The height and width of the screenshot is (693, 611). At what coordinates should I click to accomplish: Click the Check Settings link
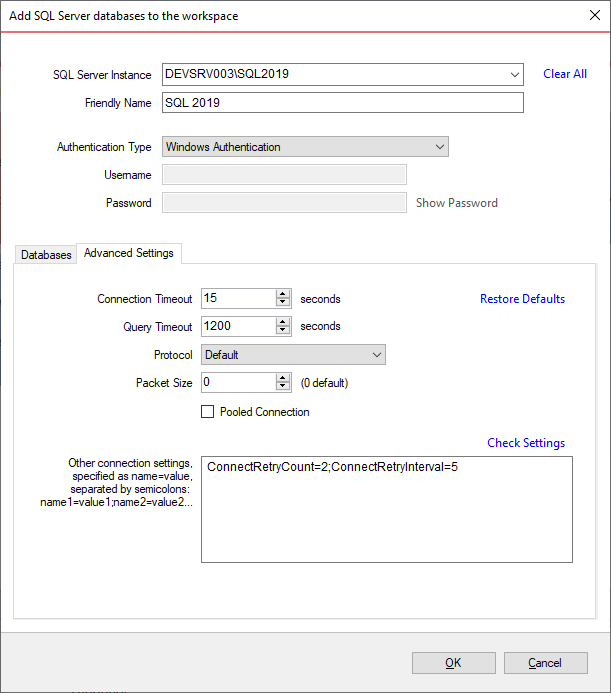(526, 443)
